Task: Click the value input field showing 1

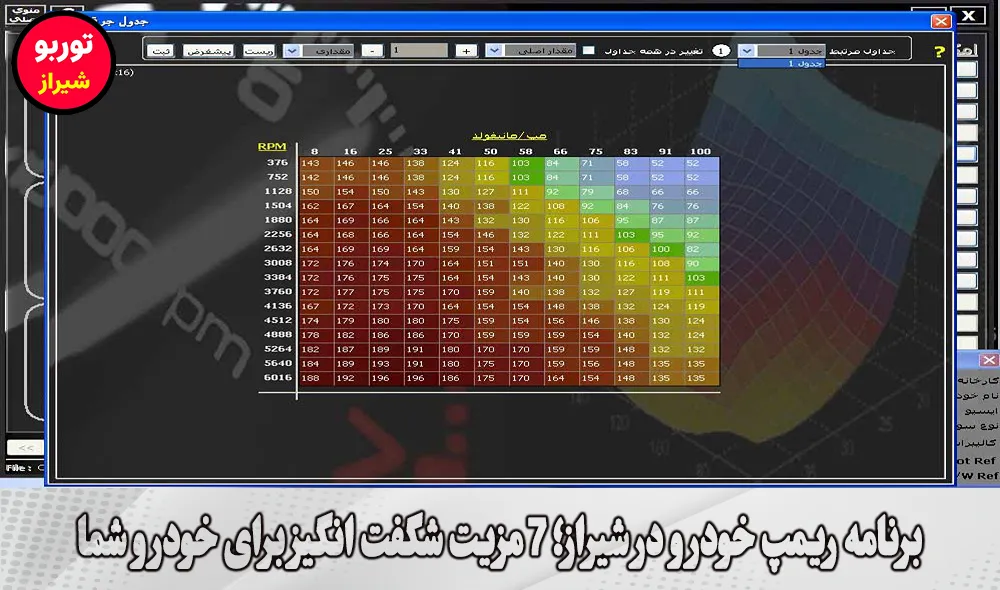Action: tap(420, 49)
